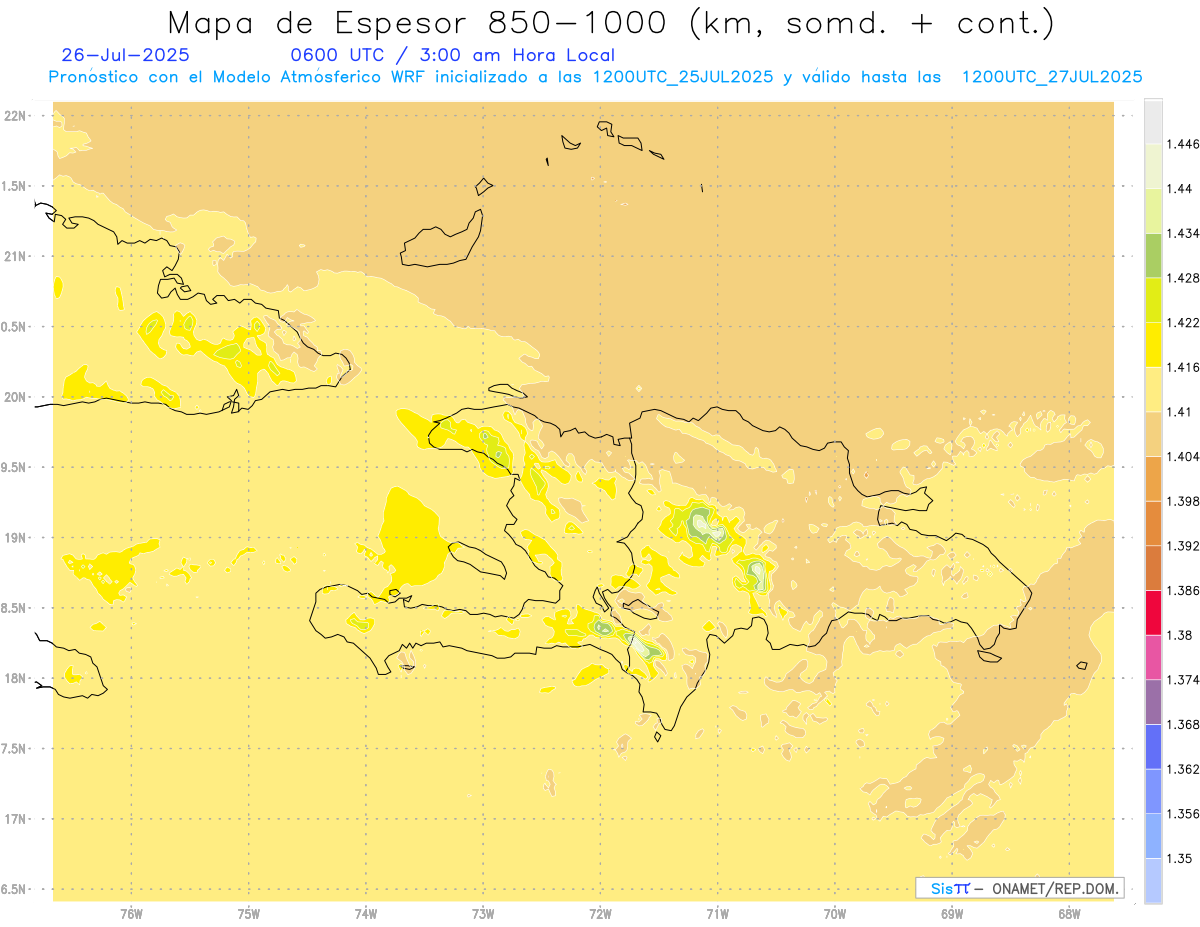The height and width of the screenshot is (927, 1200).
Task: Click the valid-until time 1200UTC_27JUL2025
Action: click(1052, 77)
